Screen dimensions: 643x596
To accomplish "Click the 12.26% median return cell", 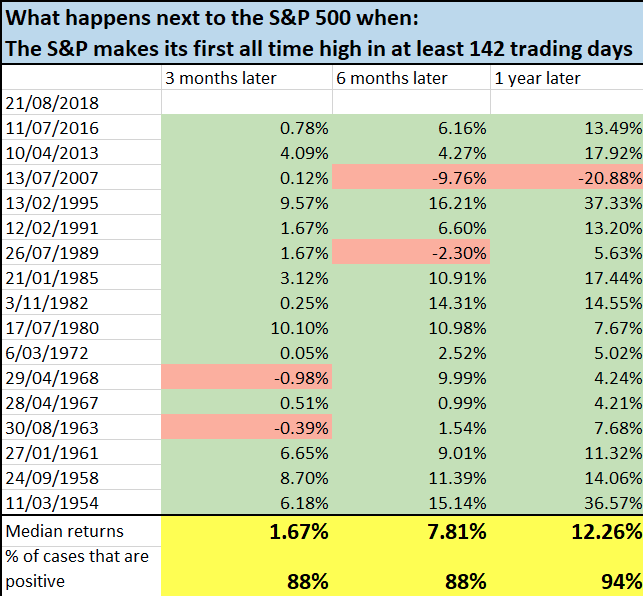I will 566,531.
